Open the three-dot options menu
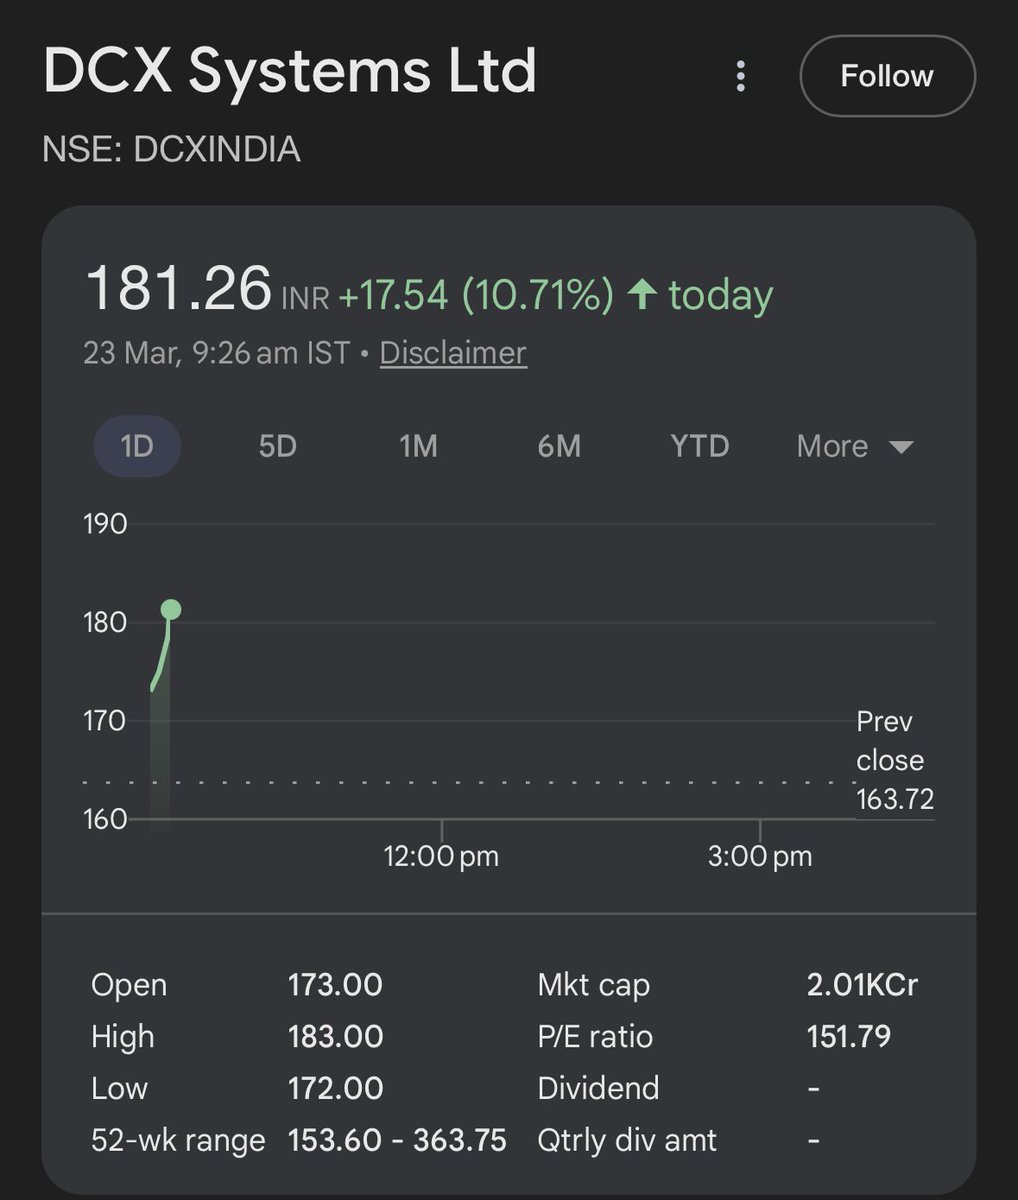Screen dimensions: 1018x1200 741,76
